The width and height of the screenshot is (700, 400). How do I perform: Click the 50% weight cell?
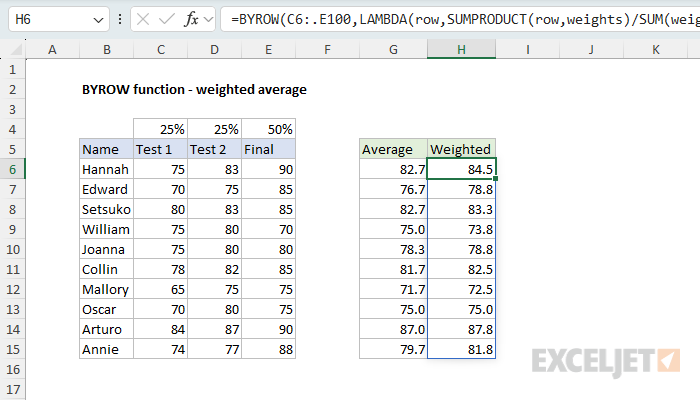click(269, 129)
